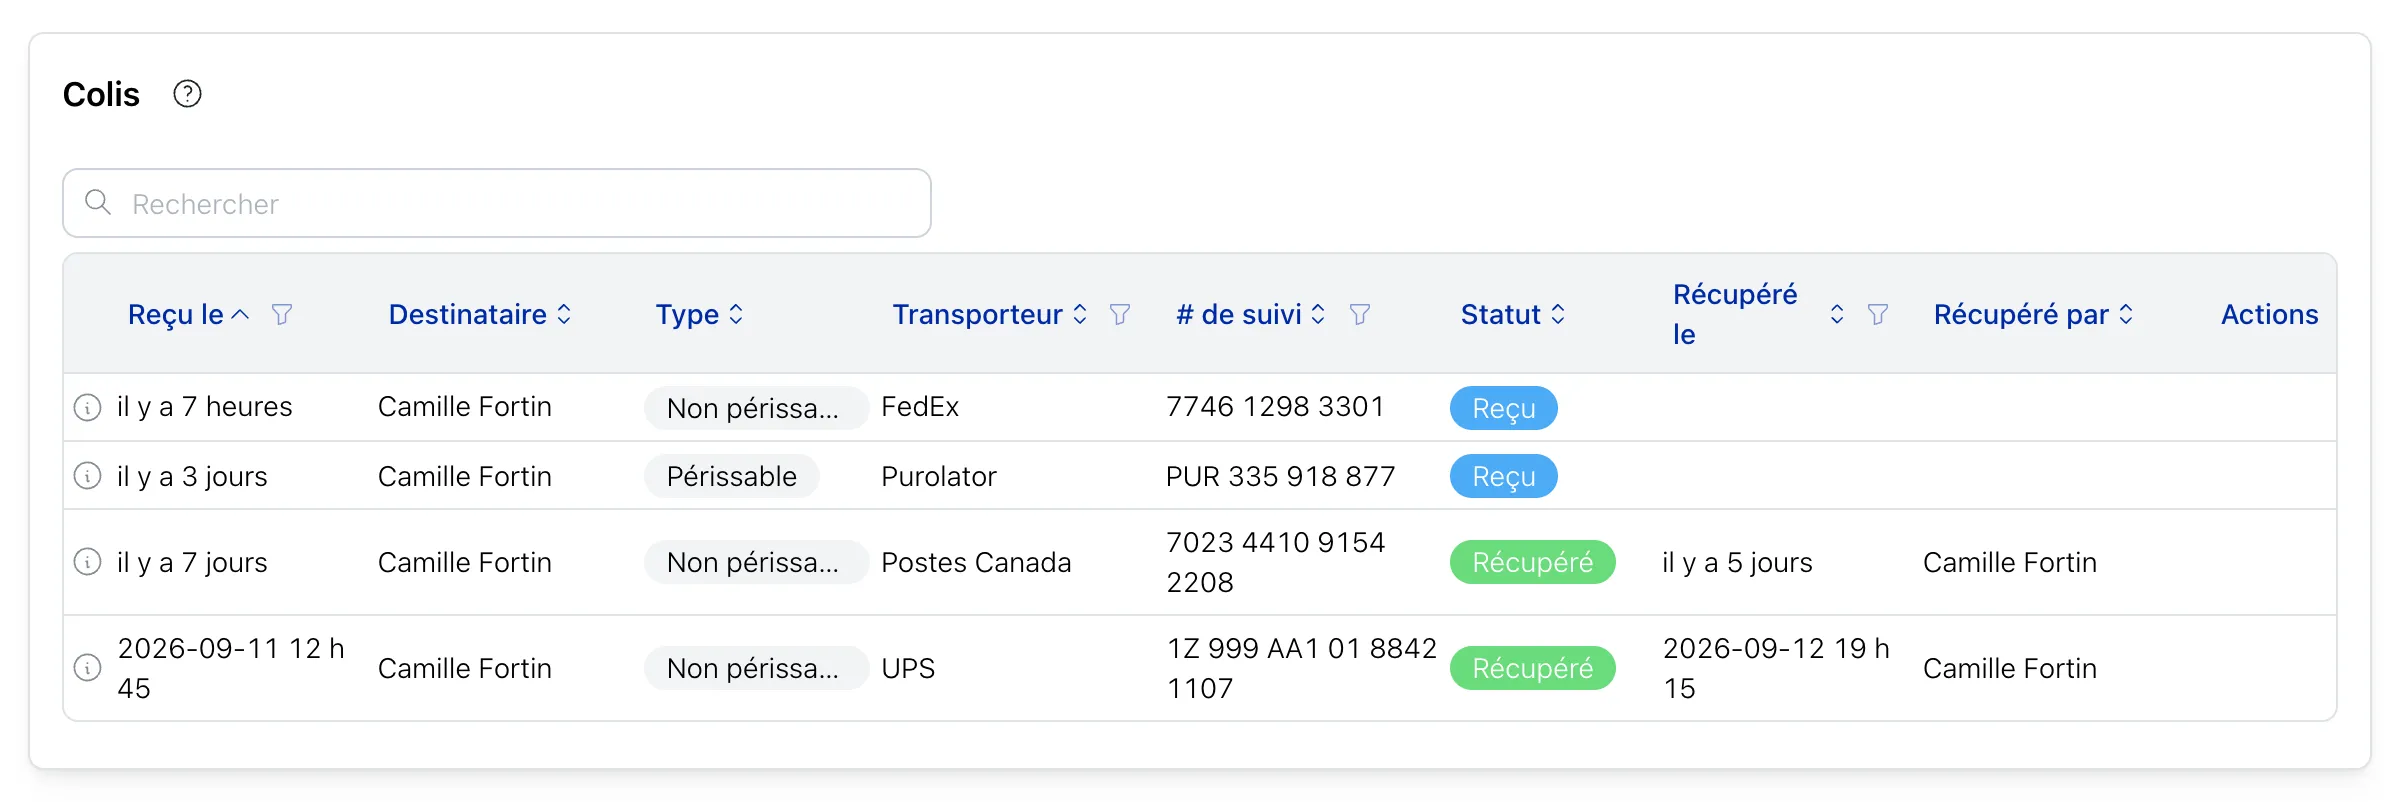Click the Reçu status badge in Purolator row
The image size is (2400, 802).
(1504, 476)
